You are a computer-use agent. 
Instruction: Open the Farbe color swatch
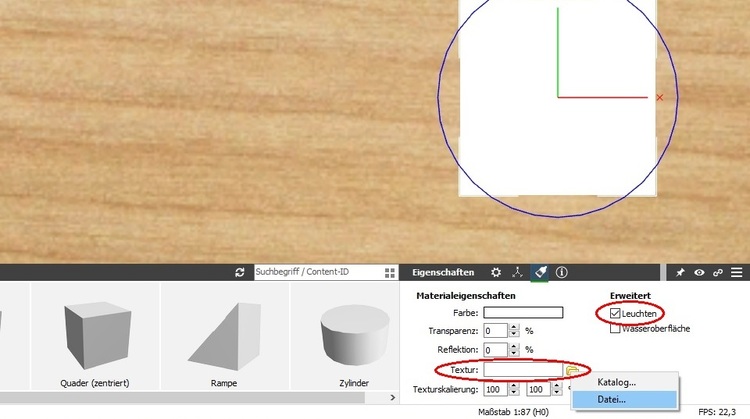(523, 313)
